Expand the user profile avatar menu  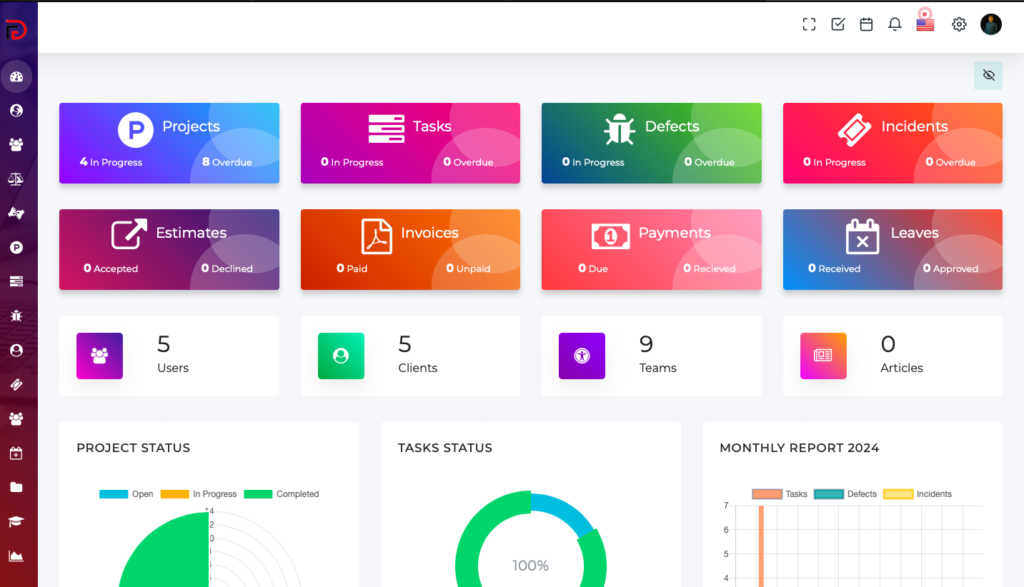(990, 24)
